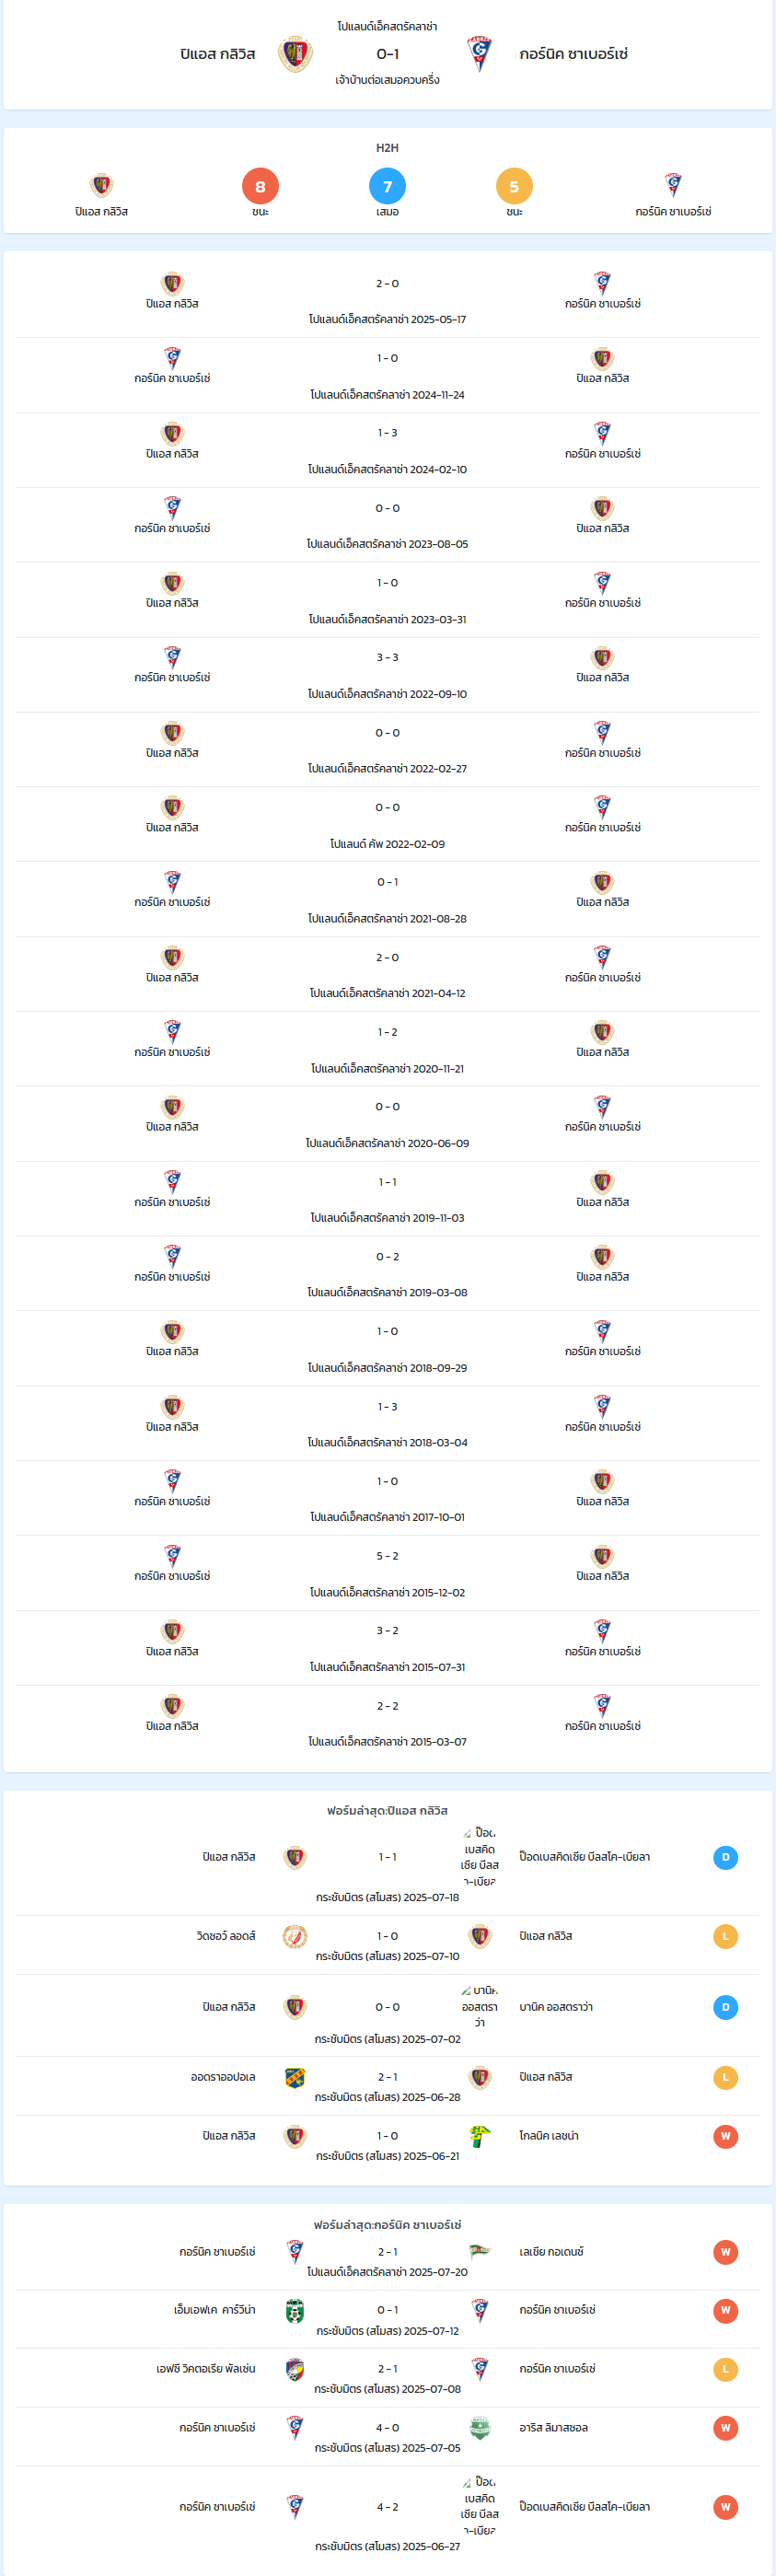Click Gornik Zabrze crest in match header
This screenshot has width=776, height=2576.
(x=480, y=54)
